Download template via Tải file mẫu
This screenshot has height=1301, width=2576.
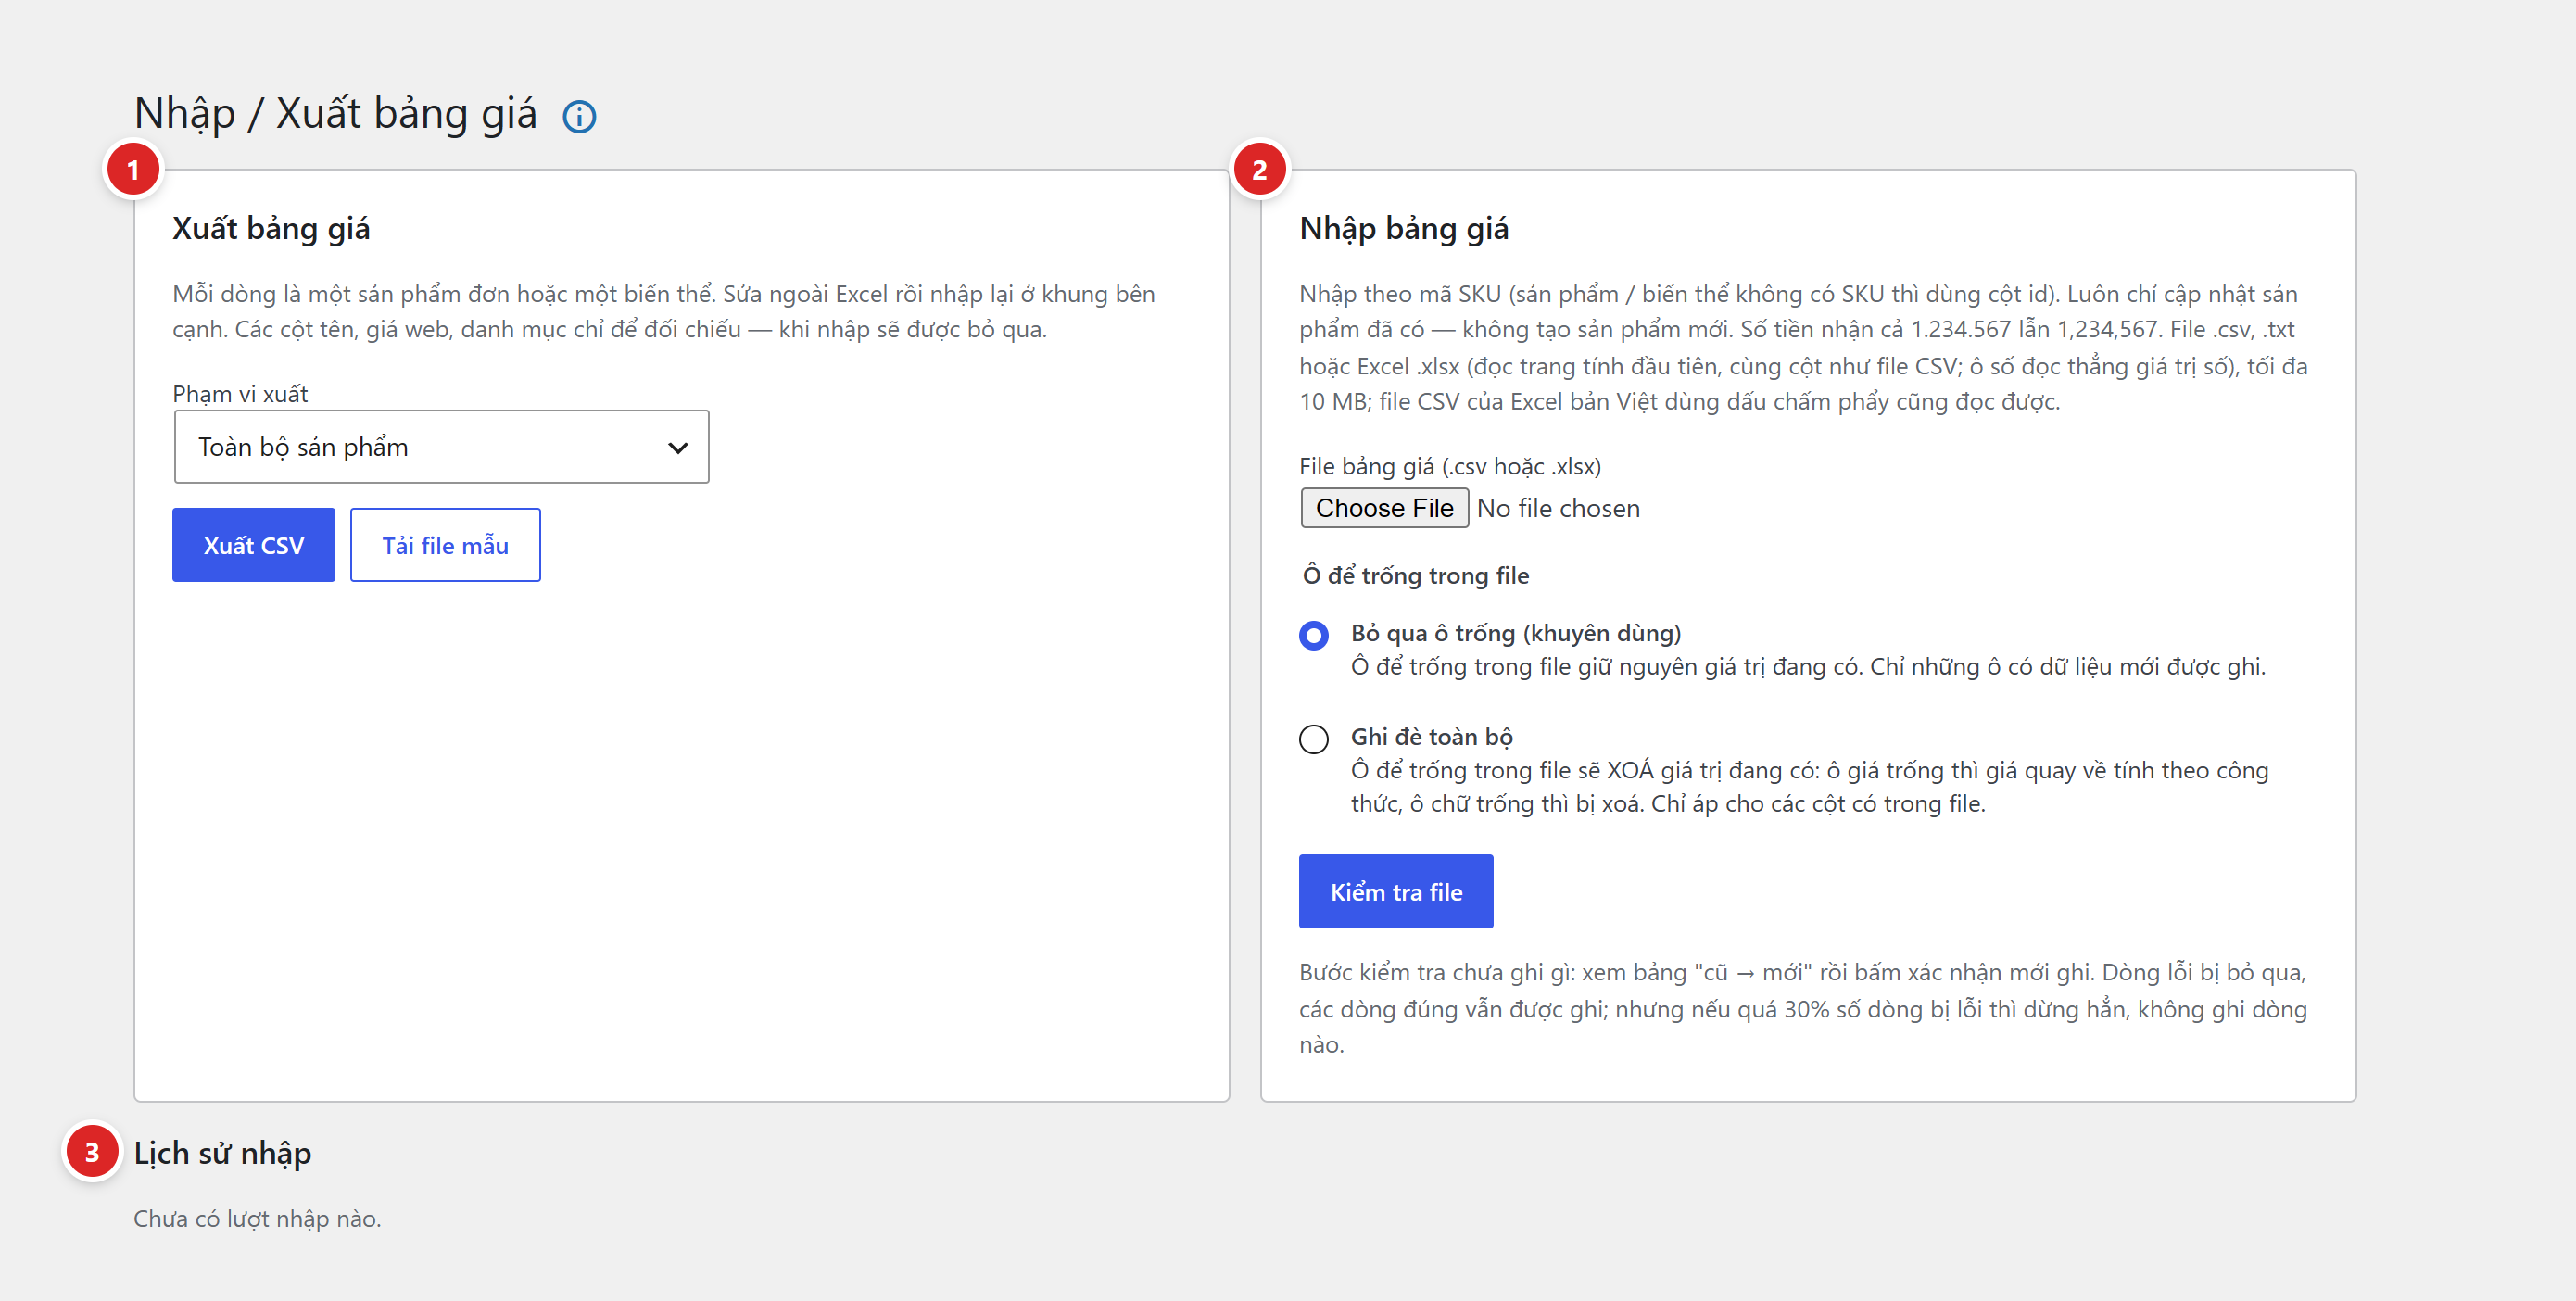(x=445, y=545)
